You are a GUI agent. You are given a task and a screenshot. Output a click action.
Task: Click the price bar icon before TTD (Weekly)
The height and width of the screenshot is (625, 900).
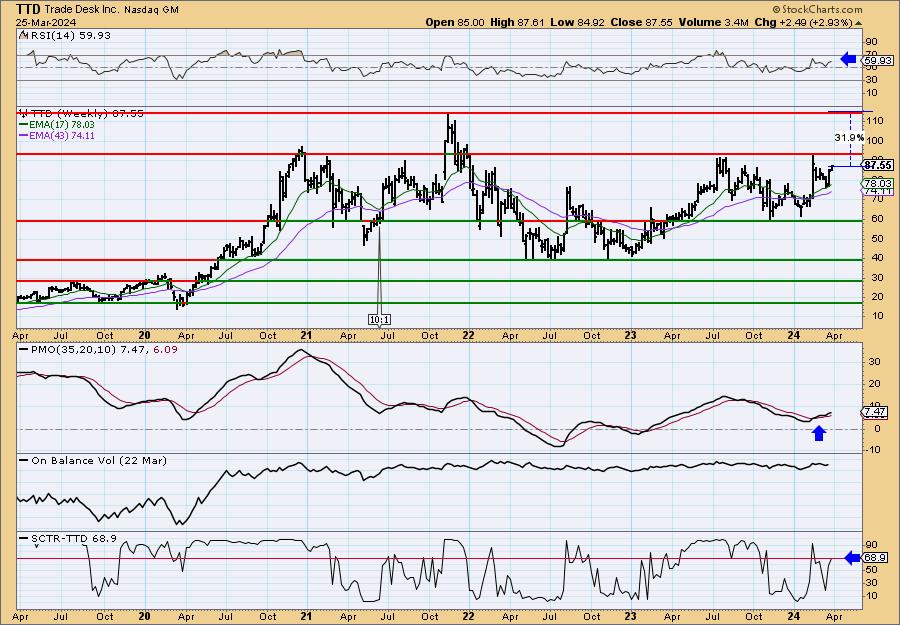coord(23,113)
